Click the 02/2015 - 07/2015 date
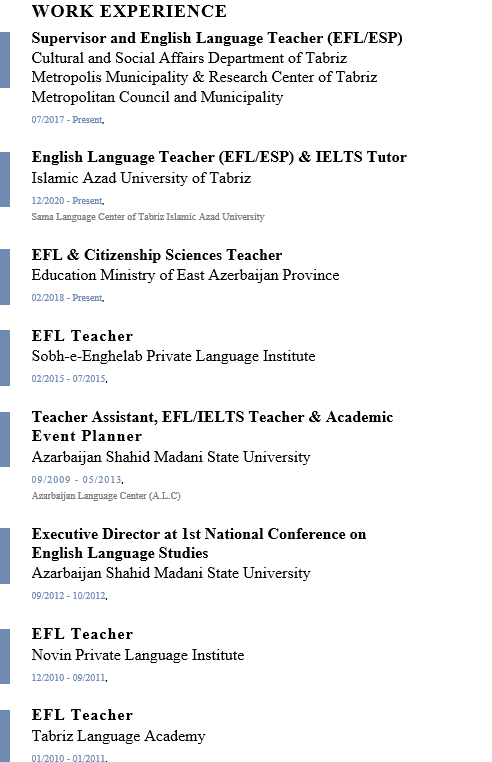Viewport: 492px width, 762px height. (69, 379)
